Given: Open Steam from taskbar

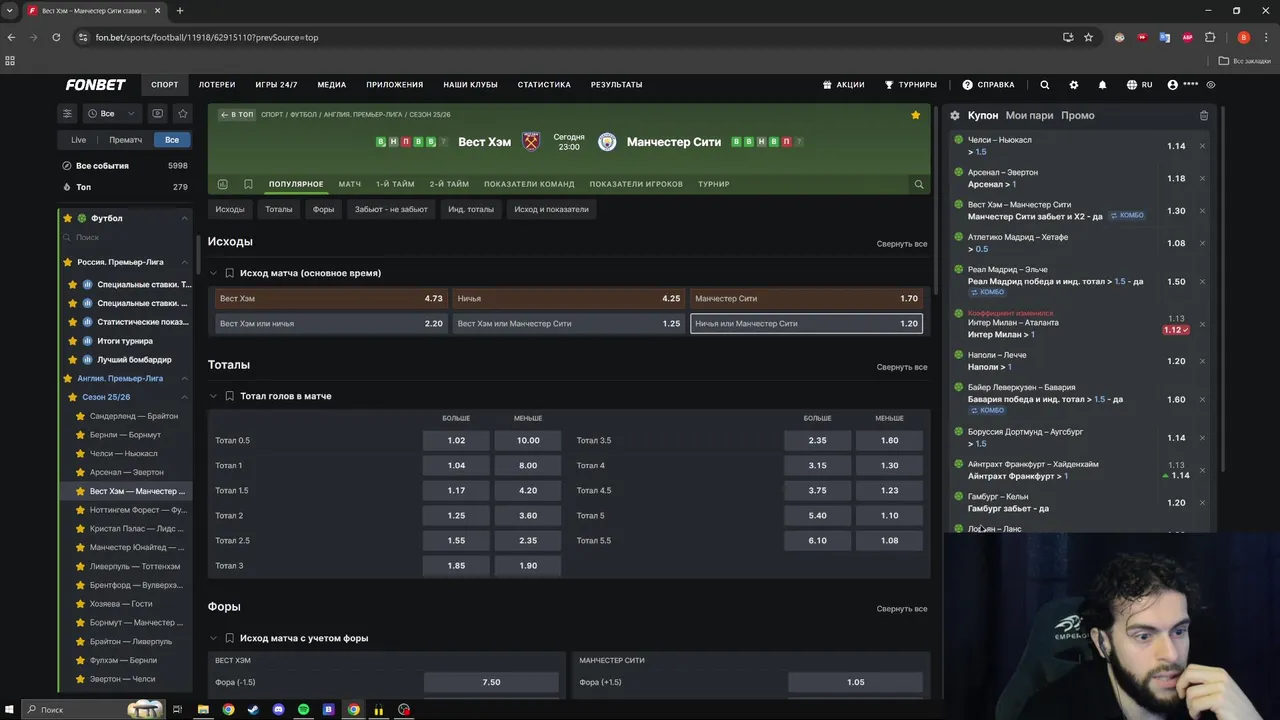Looking at the screenshot, I should coord(253,710).
